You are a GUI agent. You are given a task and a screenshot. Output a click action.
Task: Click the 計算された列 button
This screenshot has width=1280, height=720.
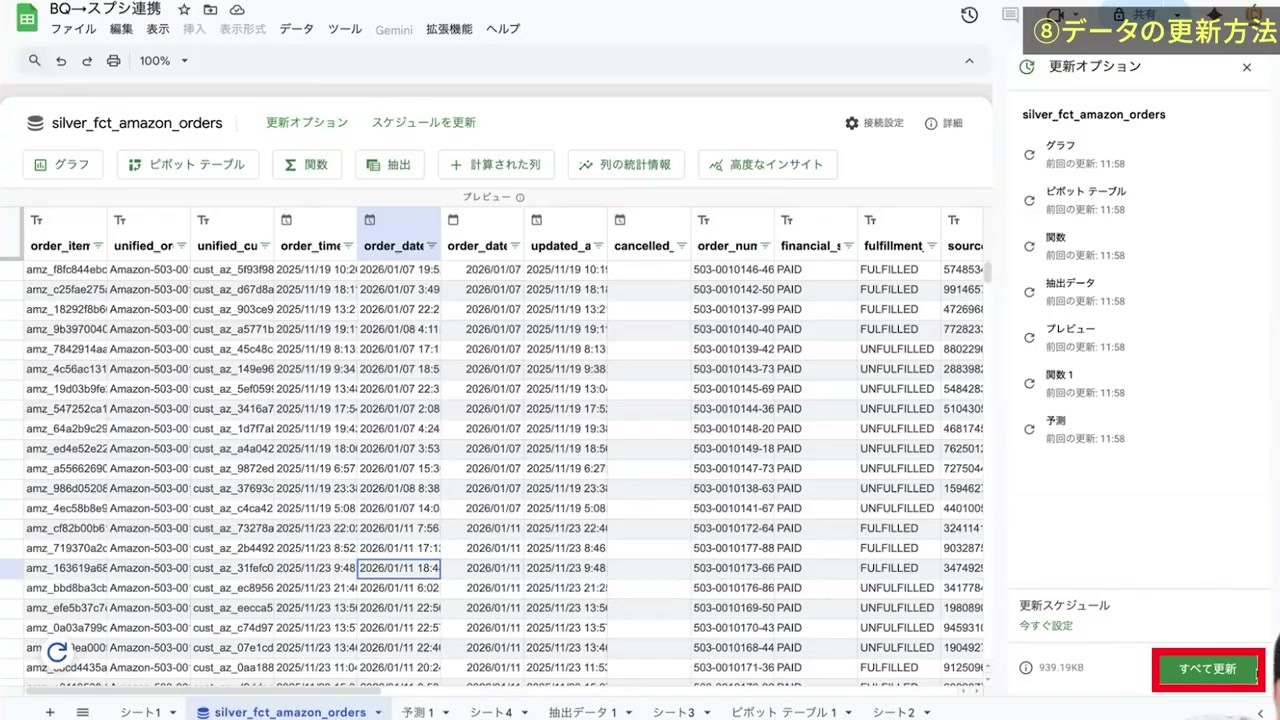496,165
